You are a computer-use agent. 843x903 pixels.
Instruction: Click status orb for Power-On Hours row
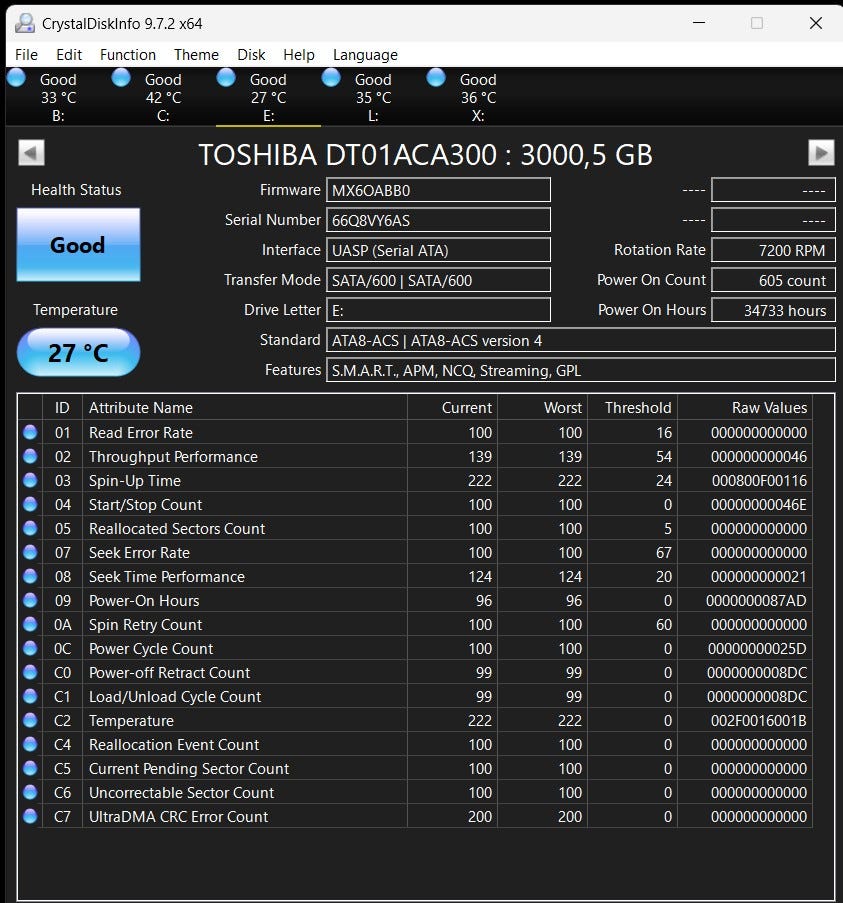[x=30, y=600]
